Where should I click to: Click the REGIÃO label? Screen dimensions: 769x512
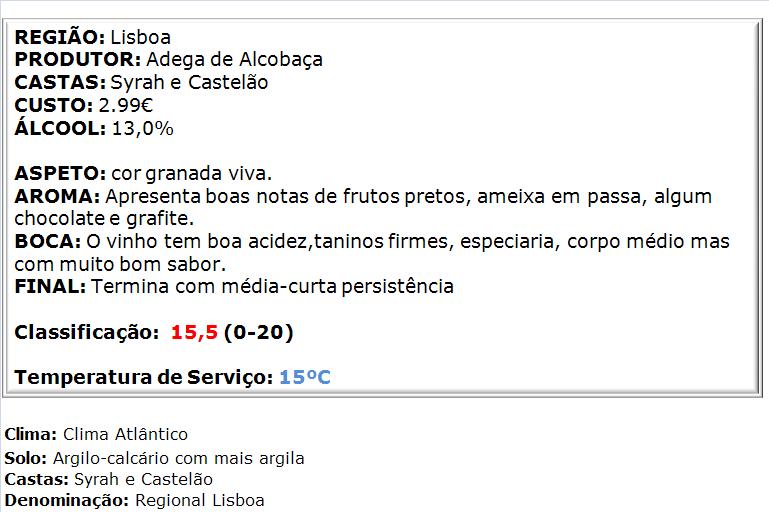(59, 37)
